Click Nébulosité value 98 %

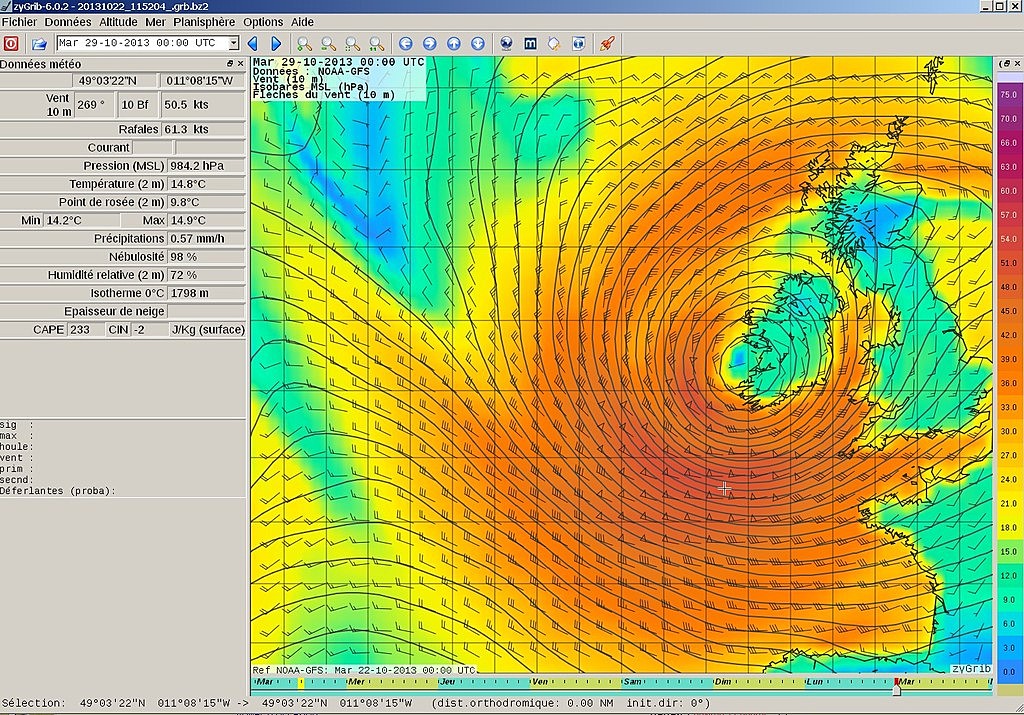206,257
